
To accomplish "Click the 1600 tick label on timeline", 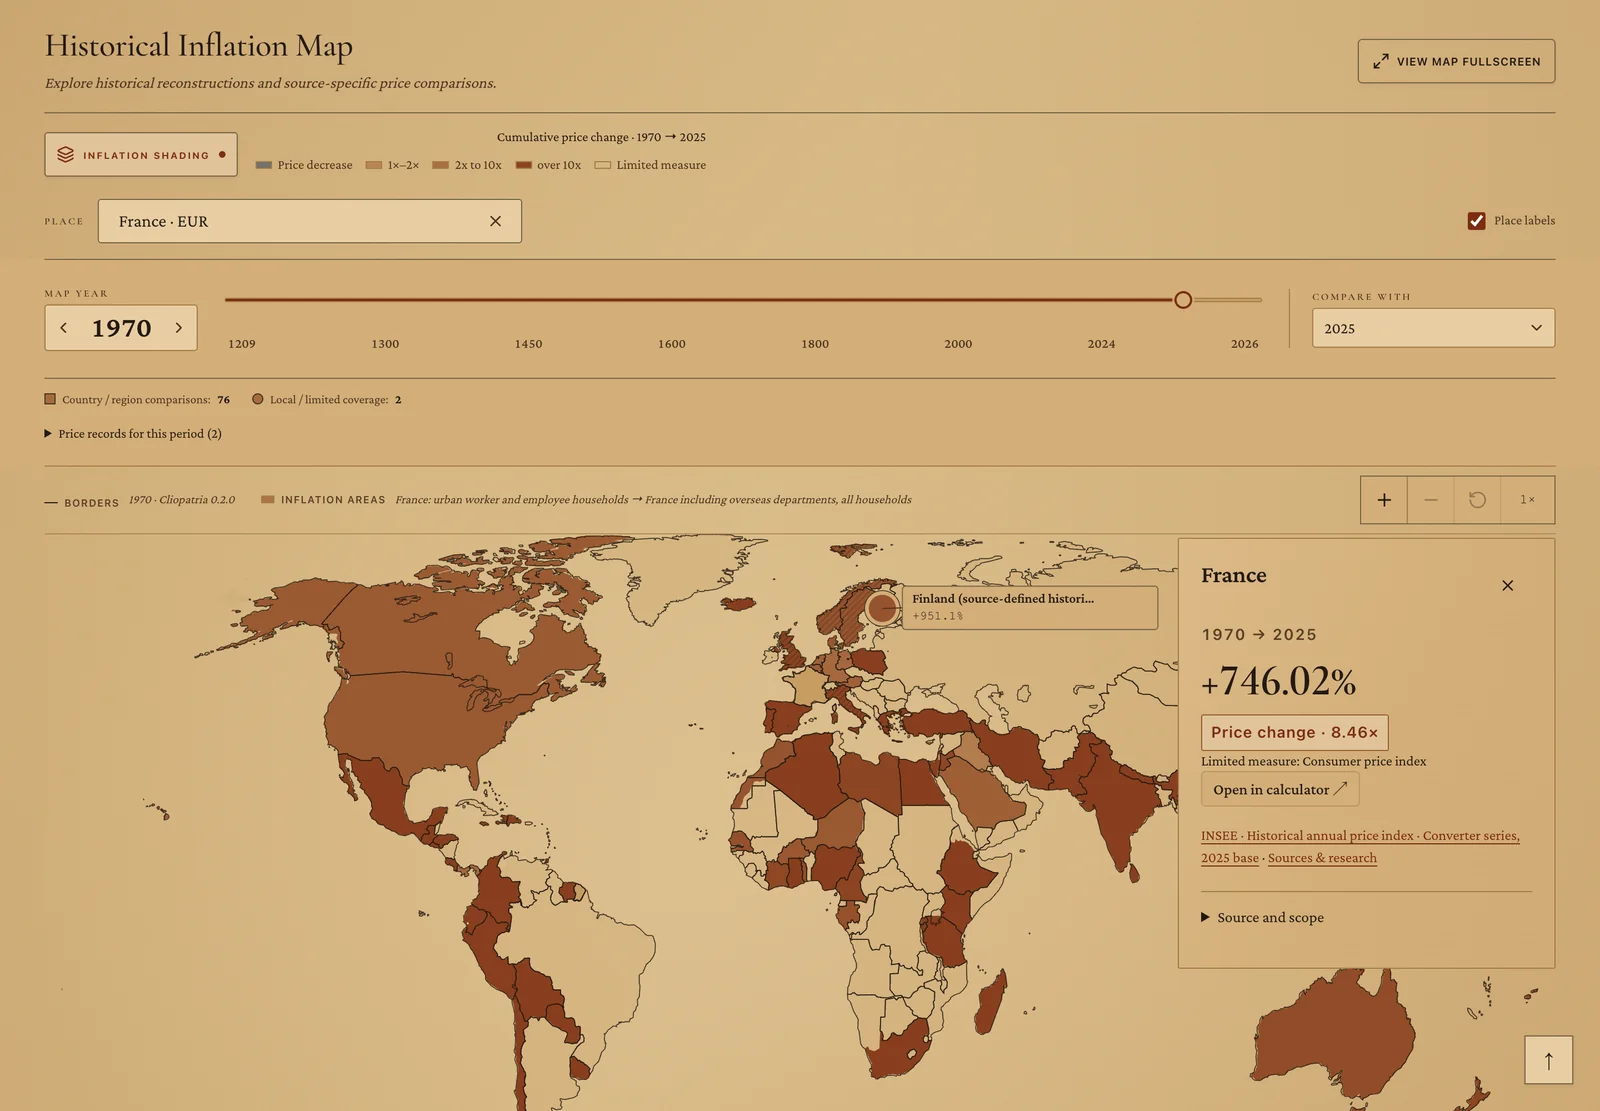I will coord(672,344).
